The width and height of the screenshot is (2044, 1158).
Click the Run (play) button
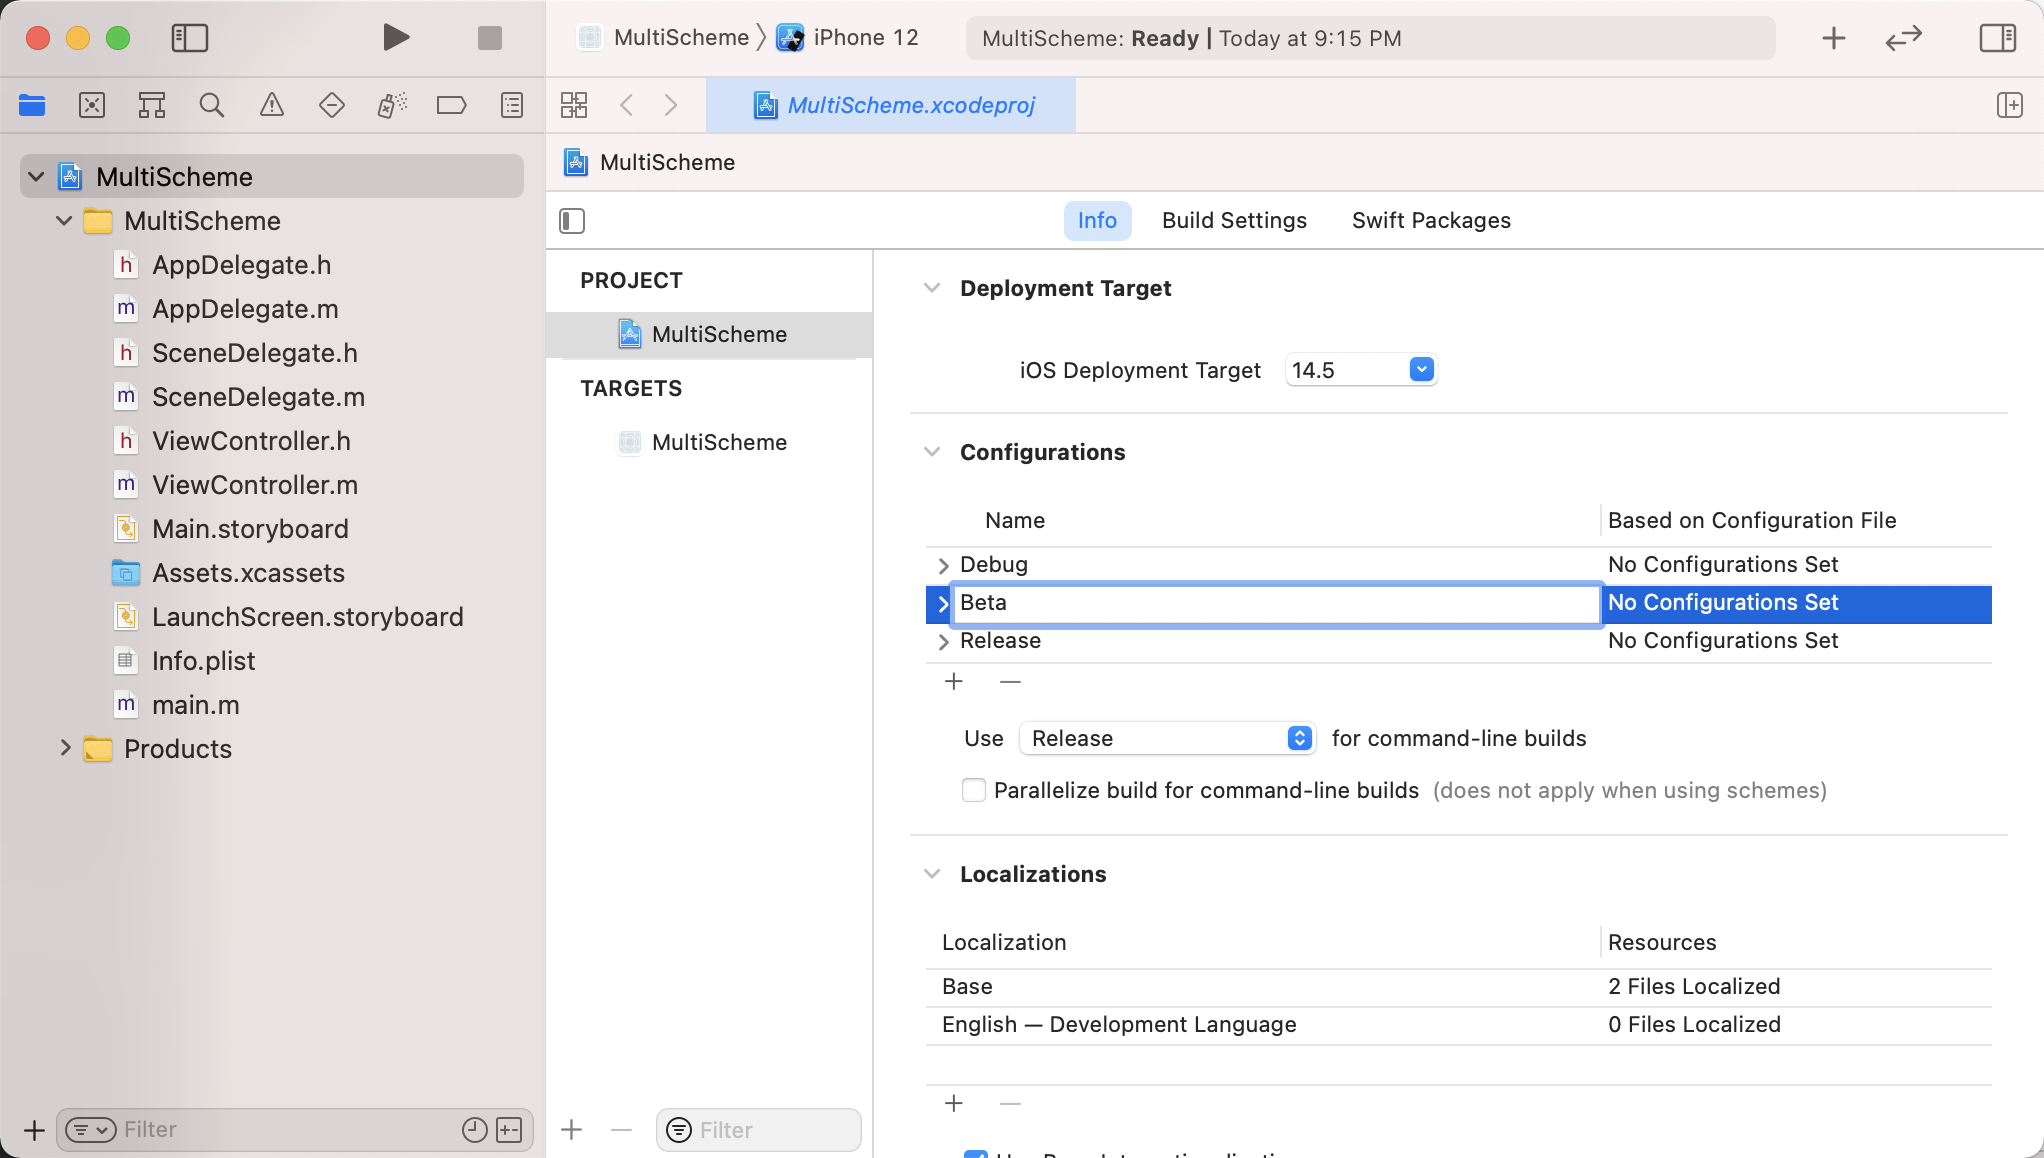tap(396, 38)
